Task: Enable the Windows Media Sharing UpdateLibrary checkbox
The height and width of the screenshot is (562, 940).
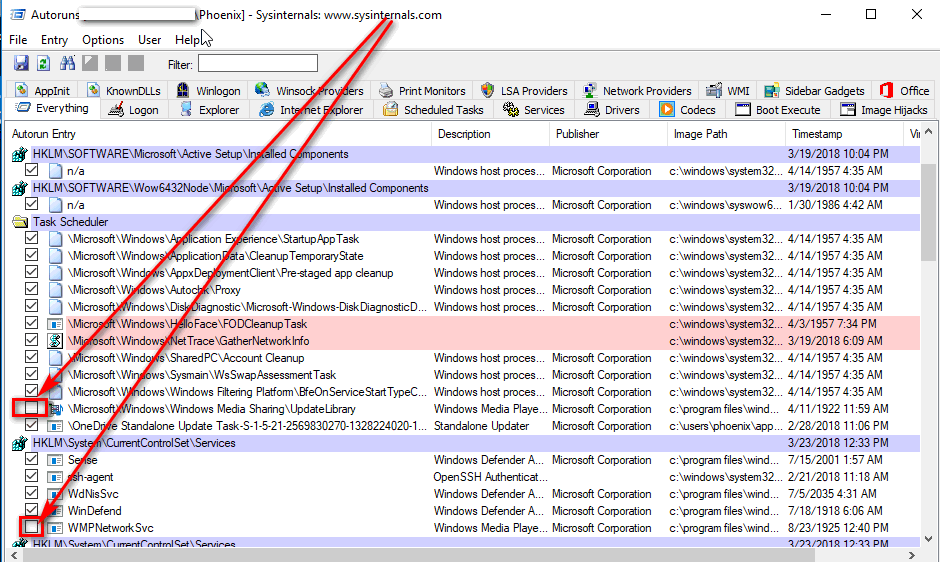Action: 32,408
